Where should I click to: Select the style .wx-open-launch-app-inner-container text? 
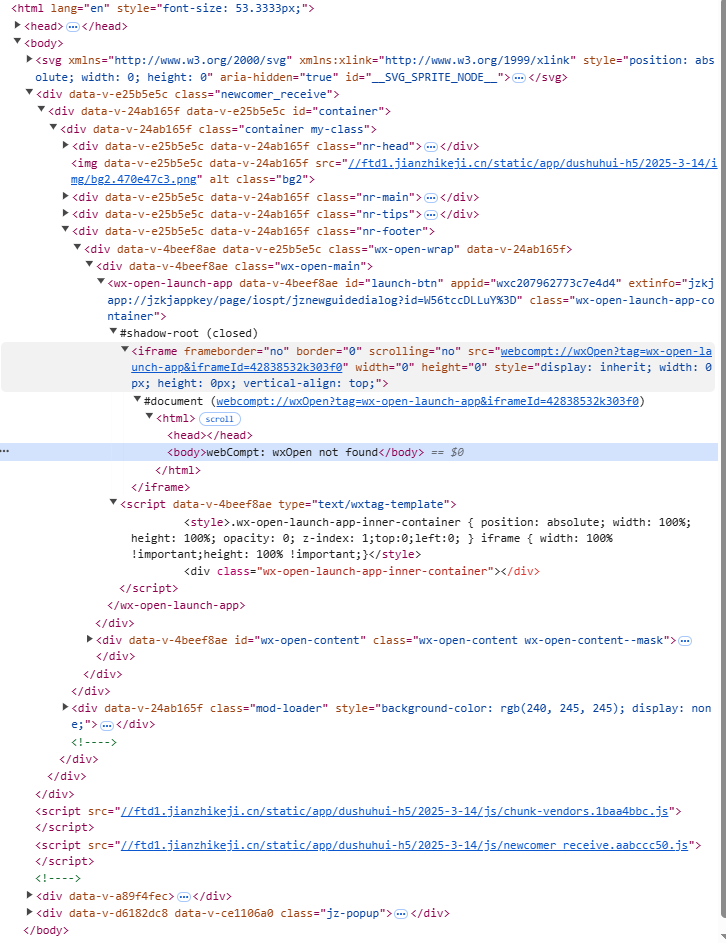click(411, 538)
